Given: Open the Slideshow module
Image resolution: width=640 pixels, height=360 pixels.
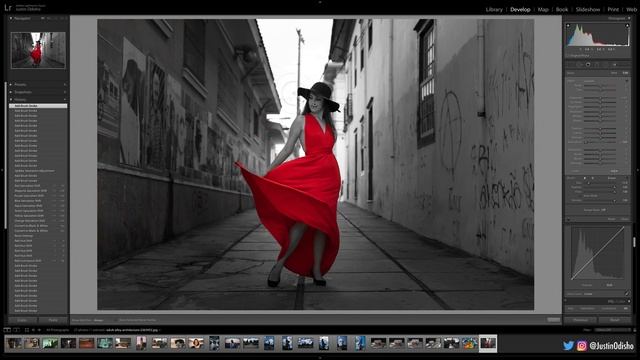Looking at the screenshot, I should click(x=588, y=9).
